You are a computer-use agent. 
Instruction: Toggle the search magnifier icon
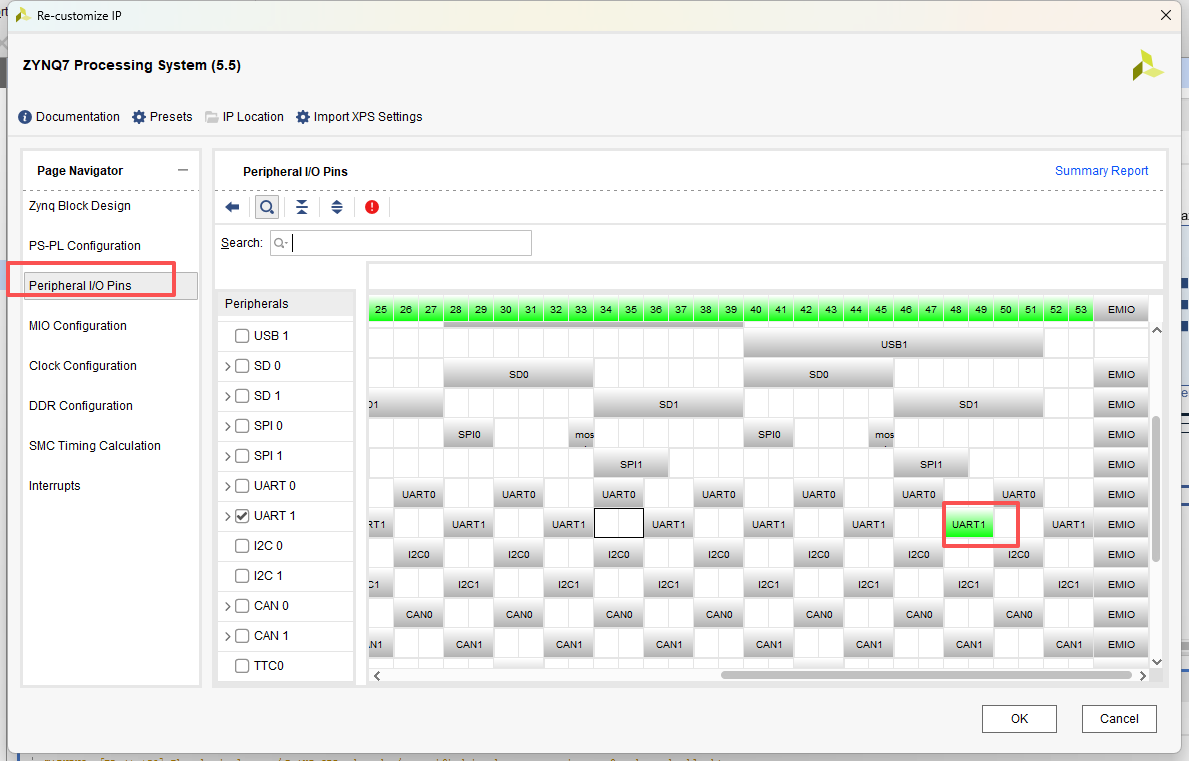click(x=267, y=207)
